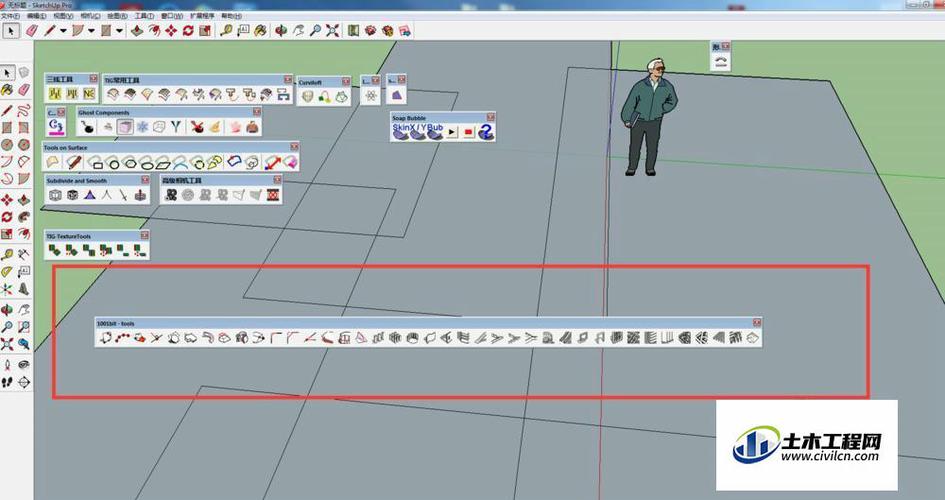Expand the arc tool dropdown arrow
Screen dimensions: 945x500
tap(91, 31)
